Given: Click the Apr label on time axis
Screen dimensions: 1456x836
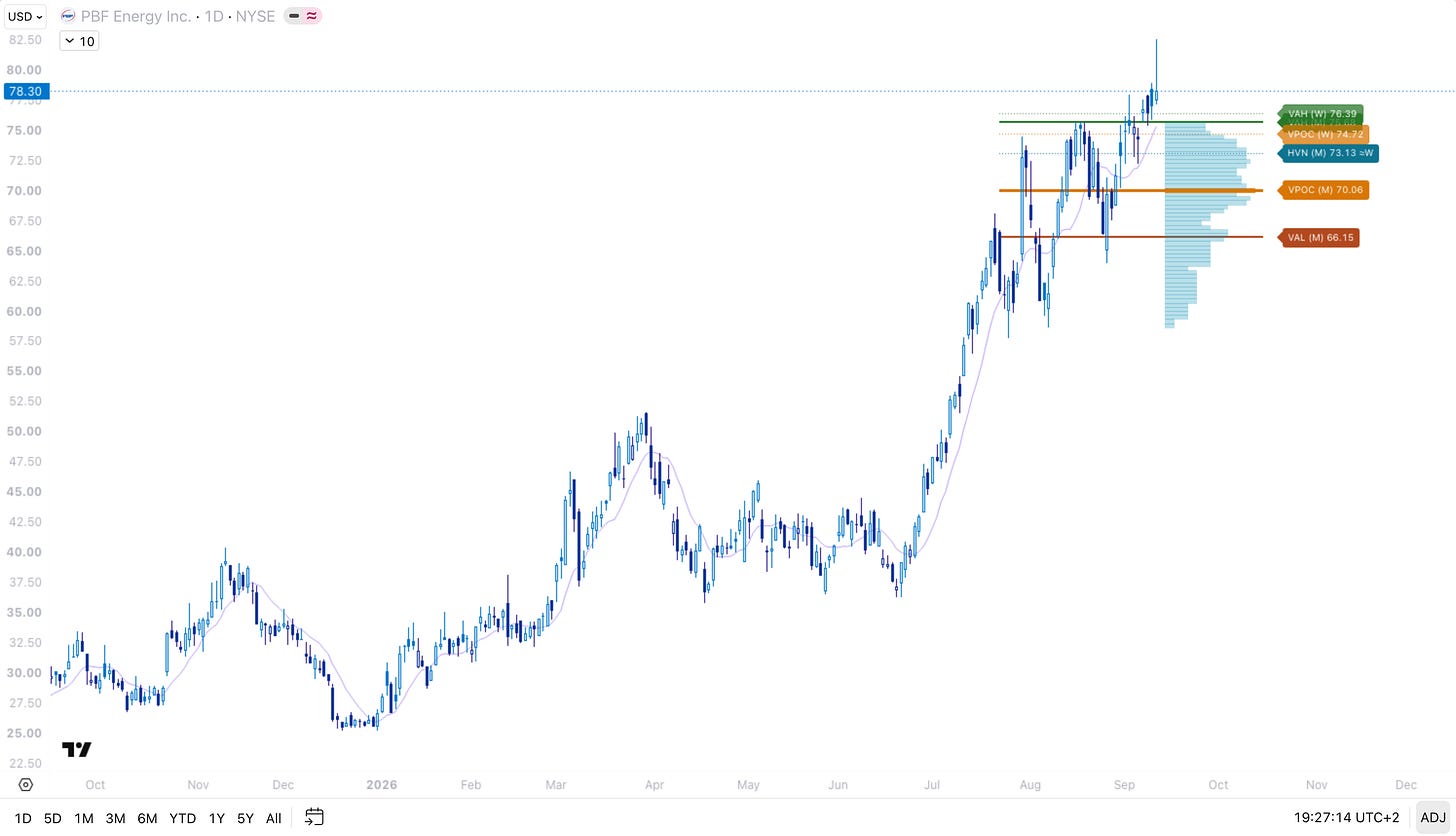Looking at the screenshot, I should pyautogui.click(x=656, y=785).
